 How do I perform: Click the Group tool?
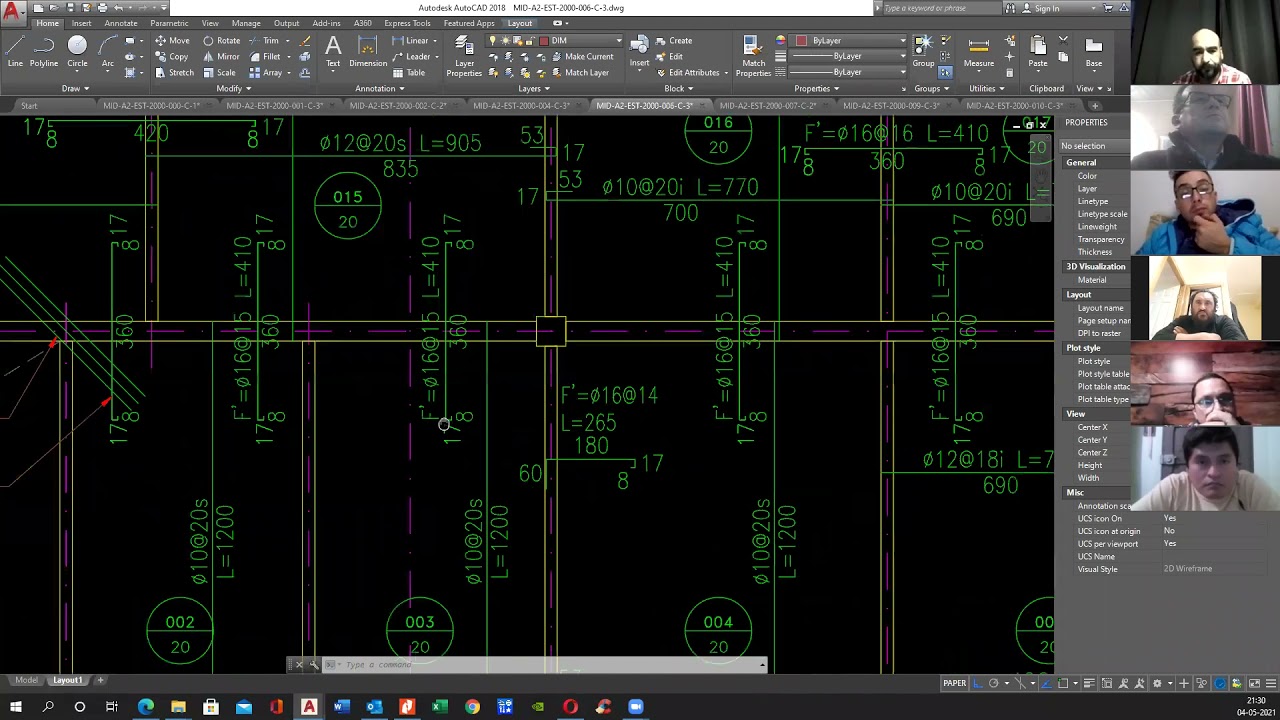[923, 51]
